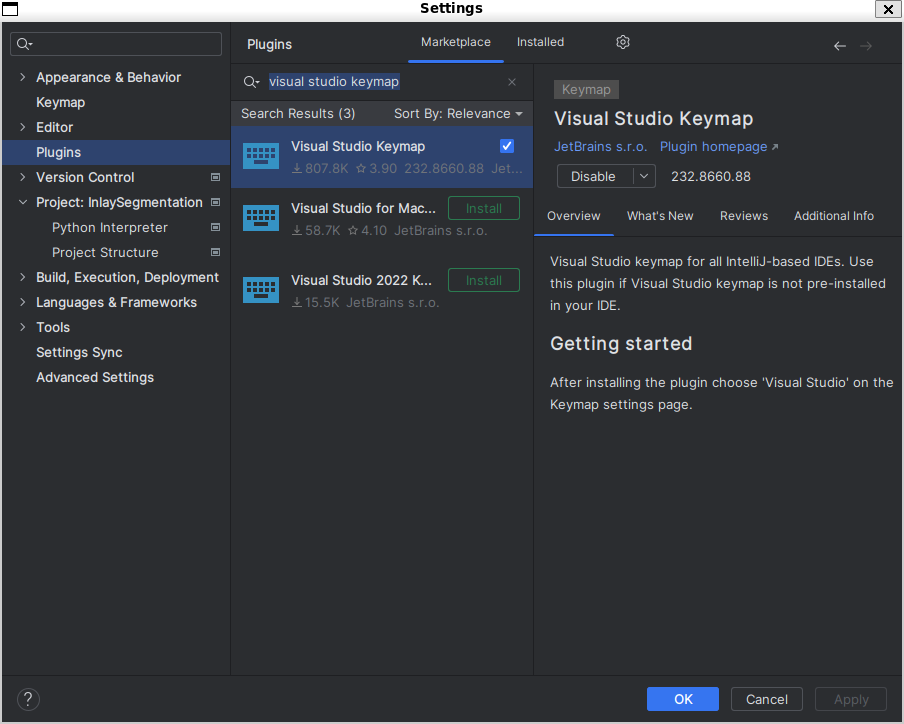Click the Visual Studio for Mac keyboard icon
904x724 pixels.
[261, 218]
